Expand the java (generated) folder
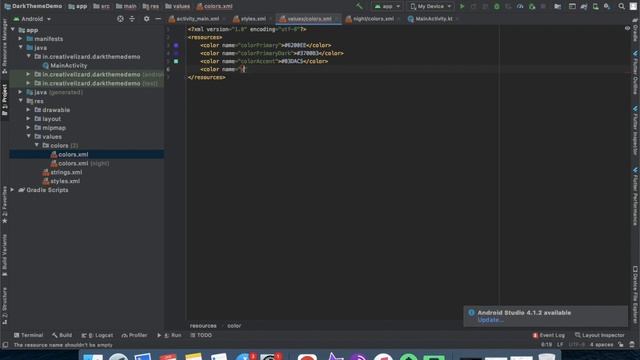 [20, 92]
